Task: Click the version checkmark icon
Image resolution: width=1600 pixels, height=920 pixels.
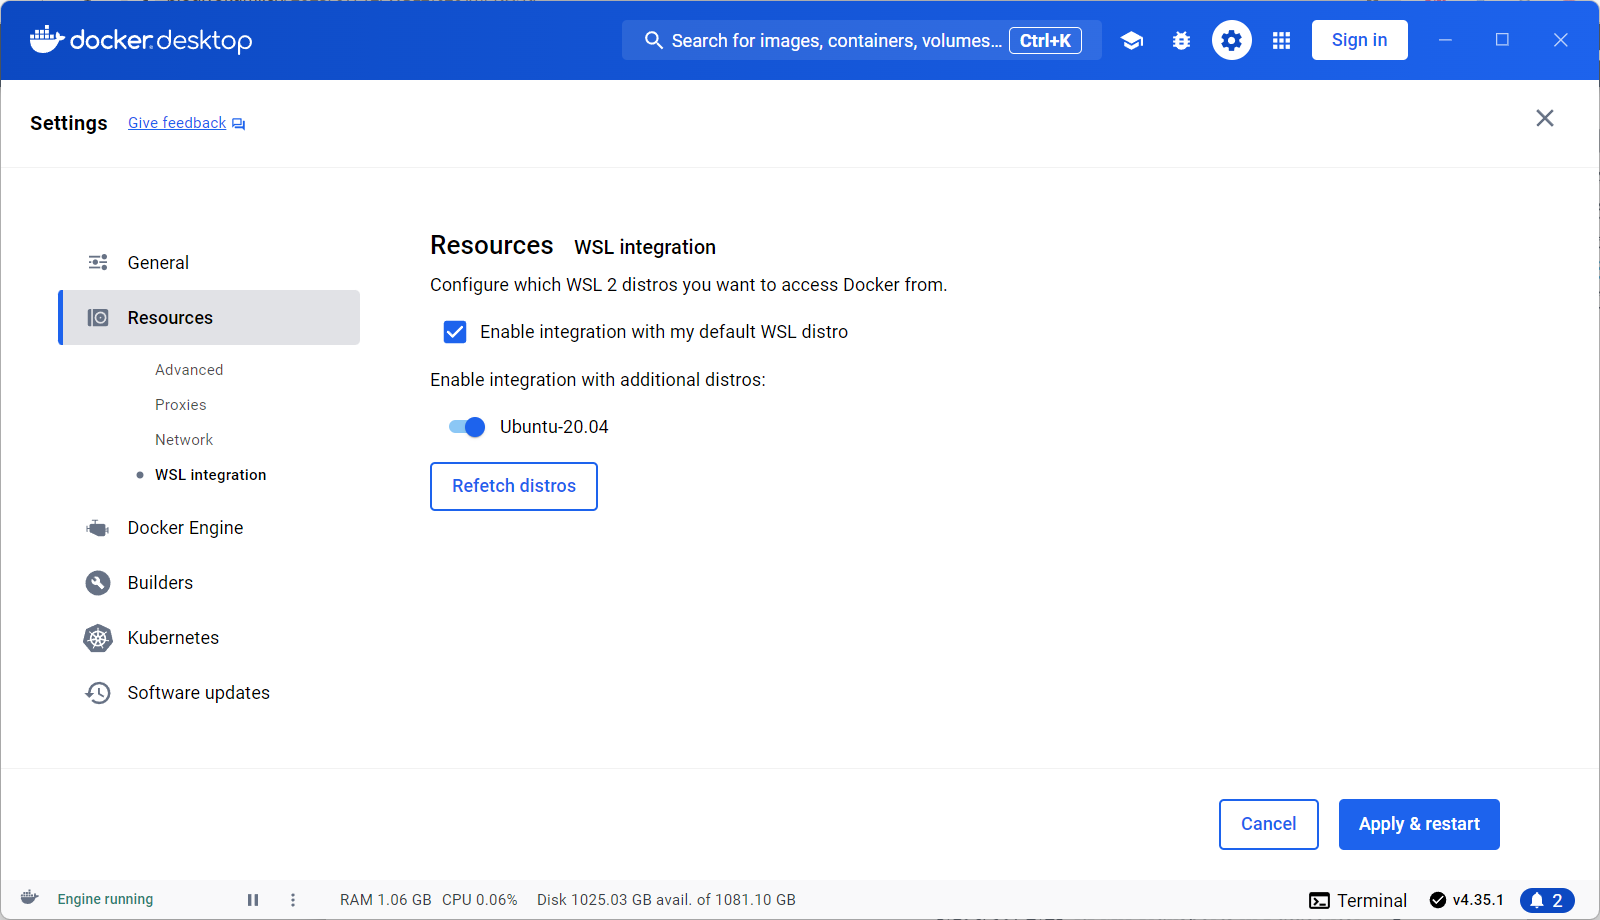Action: 1438,900
